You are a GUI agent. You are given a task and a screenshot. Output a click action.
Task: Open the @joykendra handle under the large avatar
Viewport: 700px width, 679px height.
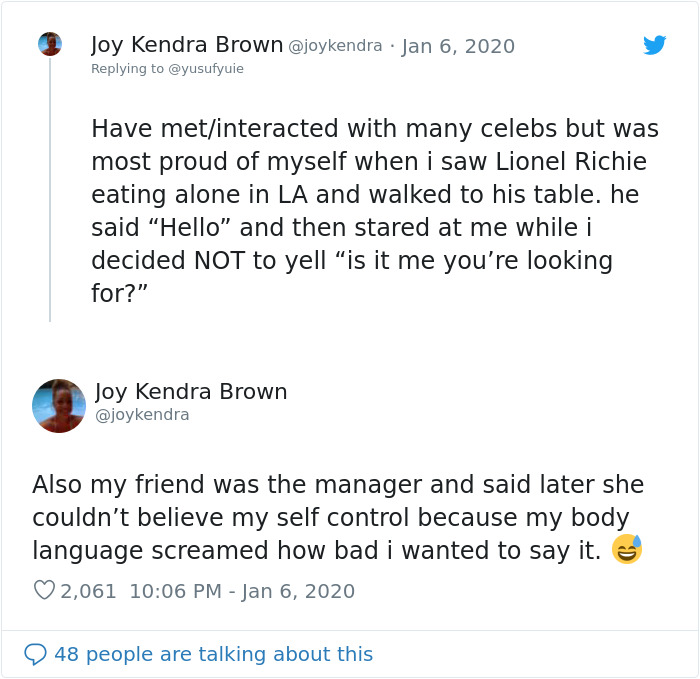point(142,414)
